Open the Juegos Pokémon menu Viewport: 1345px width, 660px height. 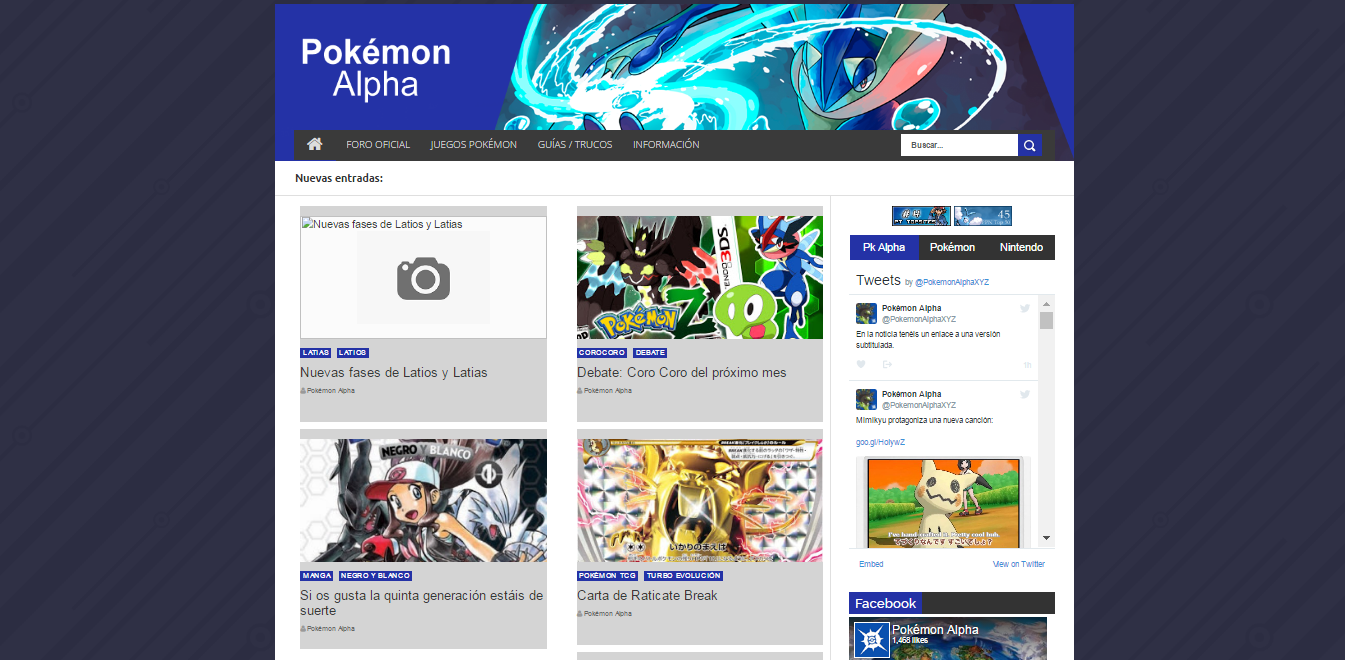click(473, 144)
